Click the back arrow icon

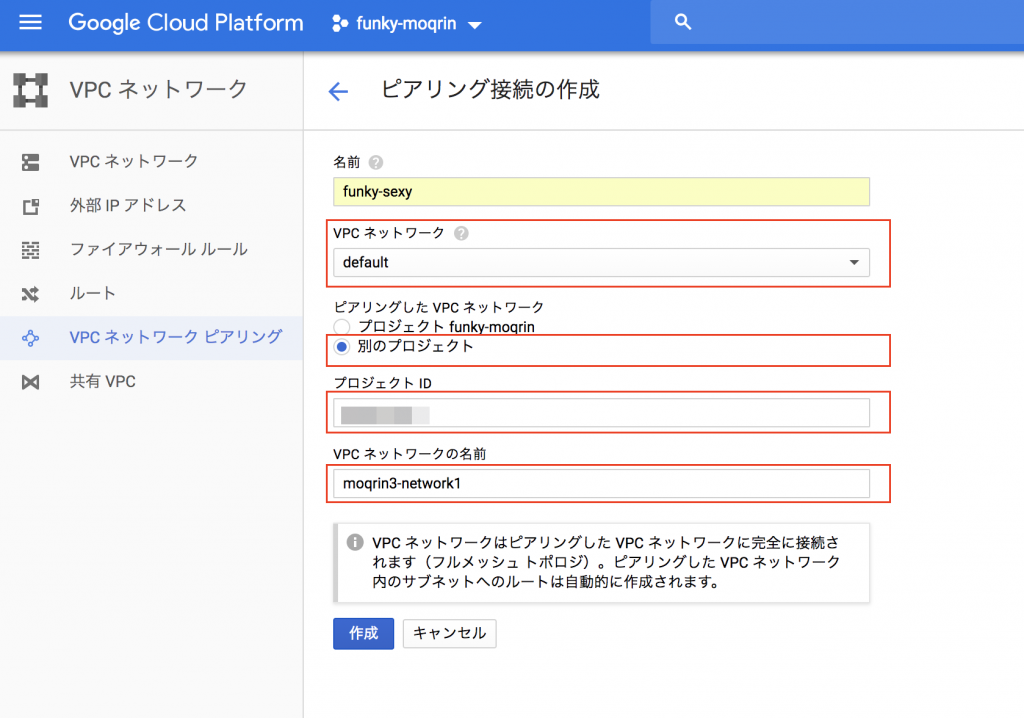338,92
